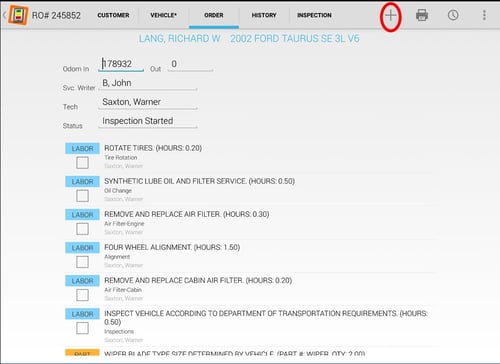Open the Svc. Writer dropdown showing B, John
This screenshot has height=364, width=500.
(148, 83)
